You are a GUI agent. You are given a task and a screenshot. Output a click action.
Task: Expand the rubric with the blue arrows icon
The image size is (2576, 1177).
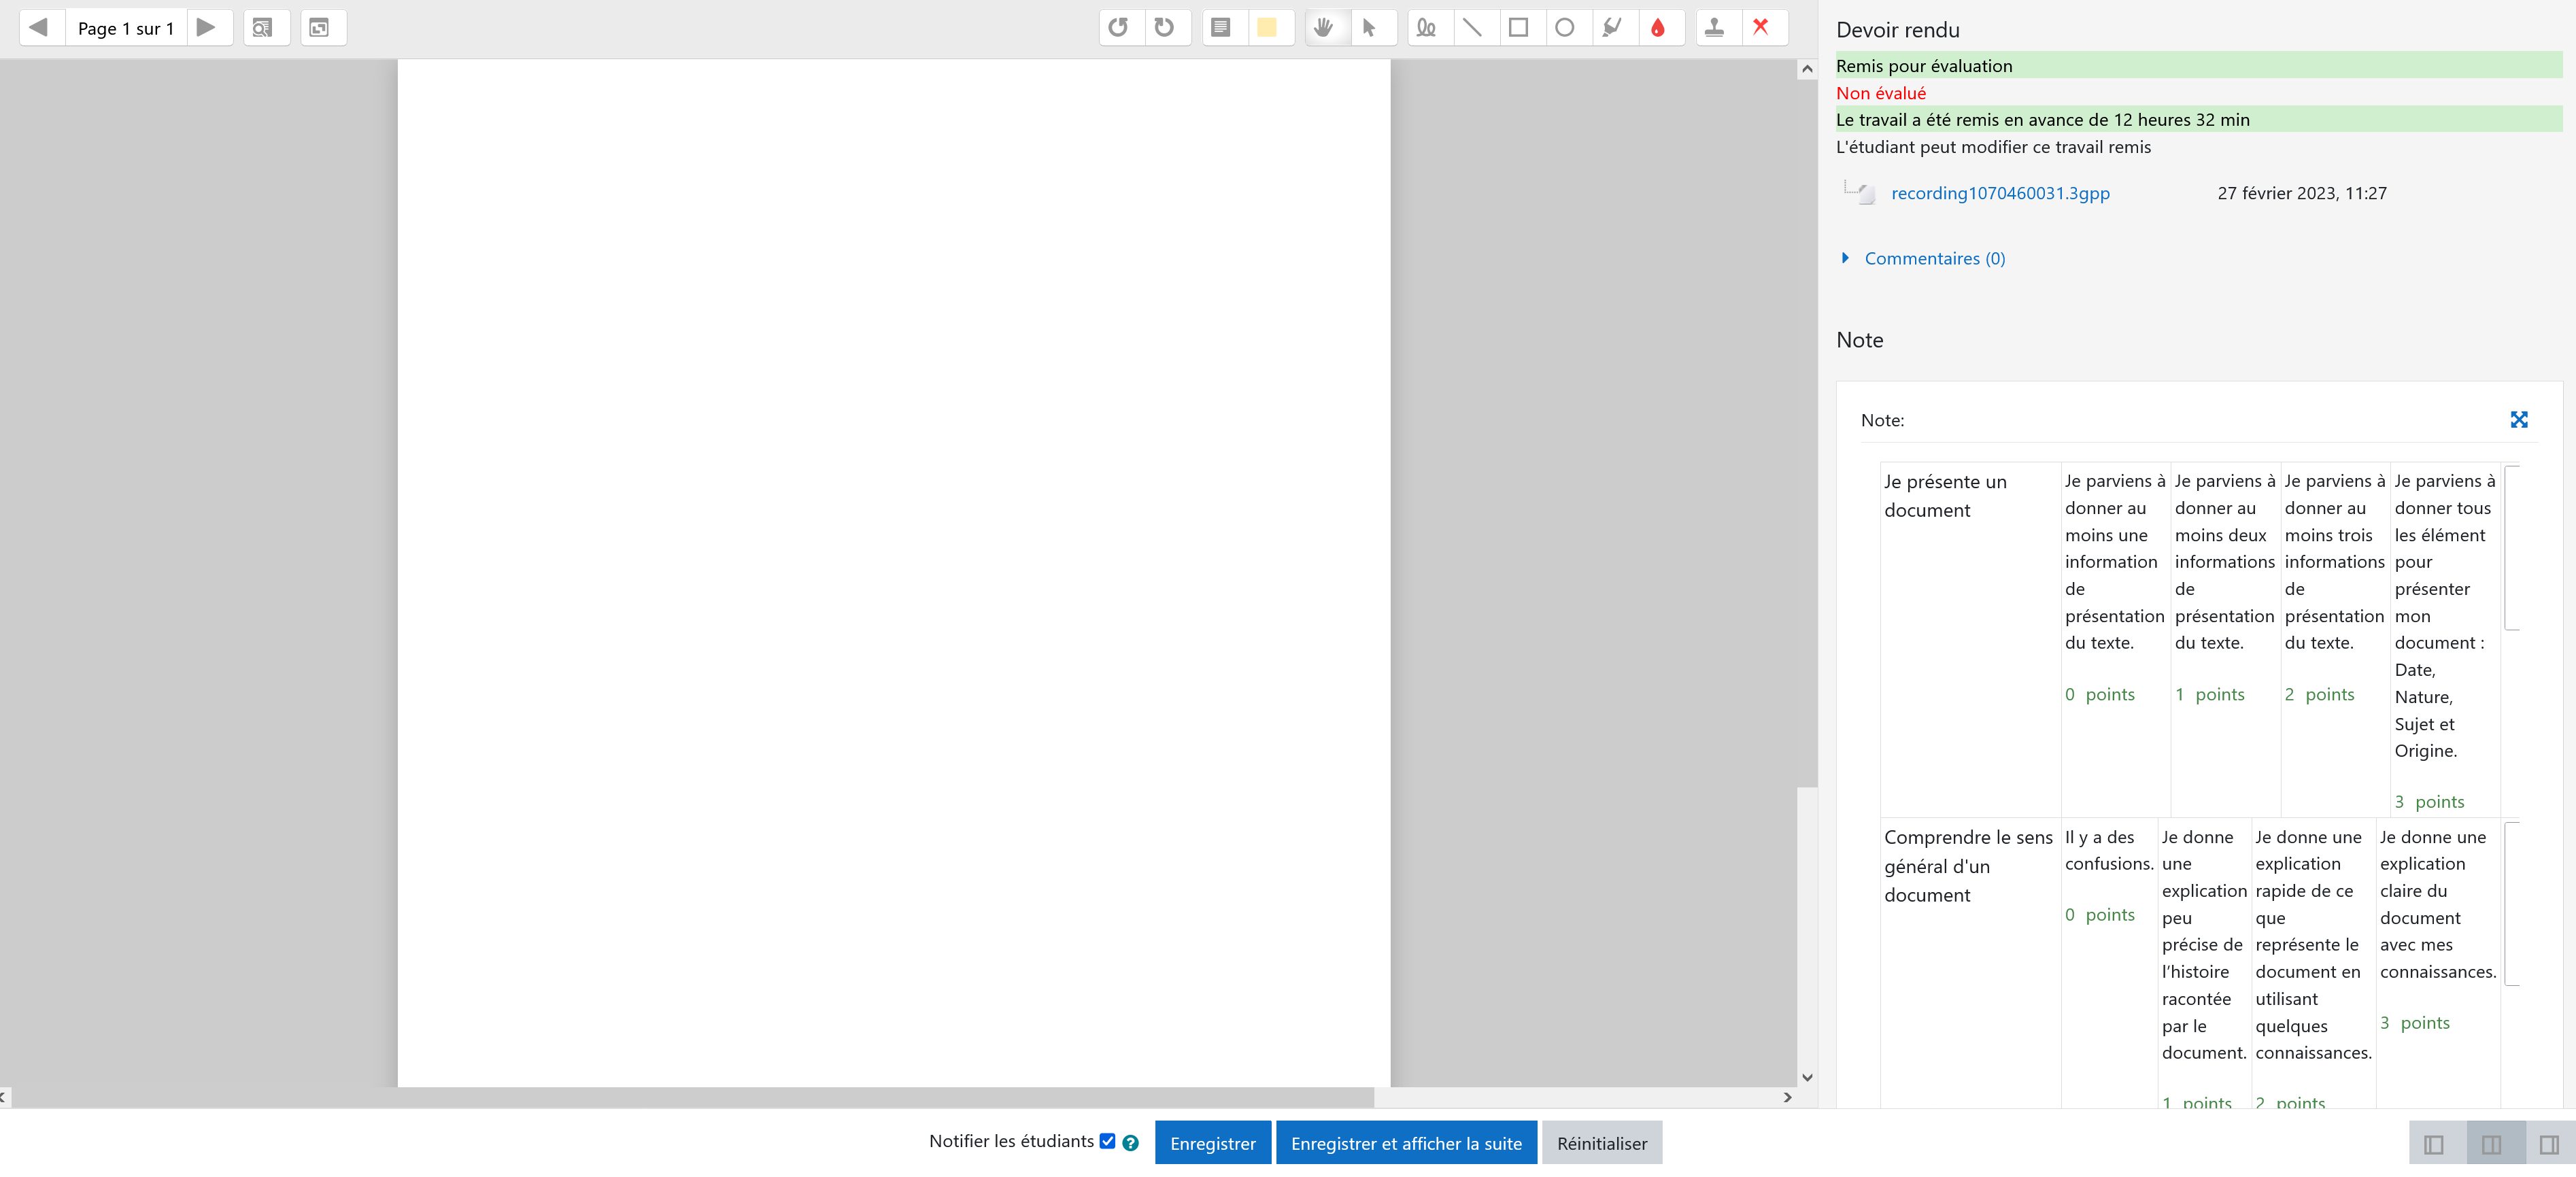[2519, 420]
